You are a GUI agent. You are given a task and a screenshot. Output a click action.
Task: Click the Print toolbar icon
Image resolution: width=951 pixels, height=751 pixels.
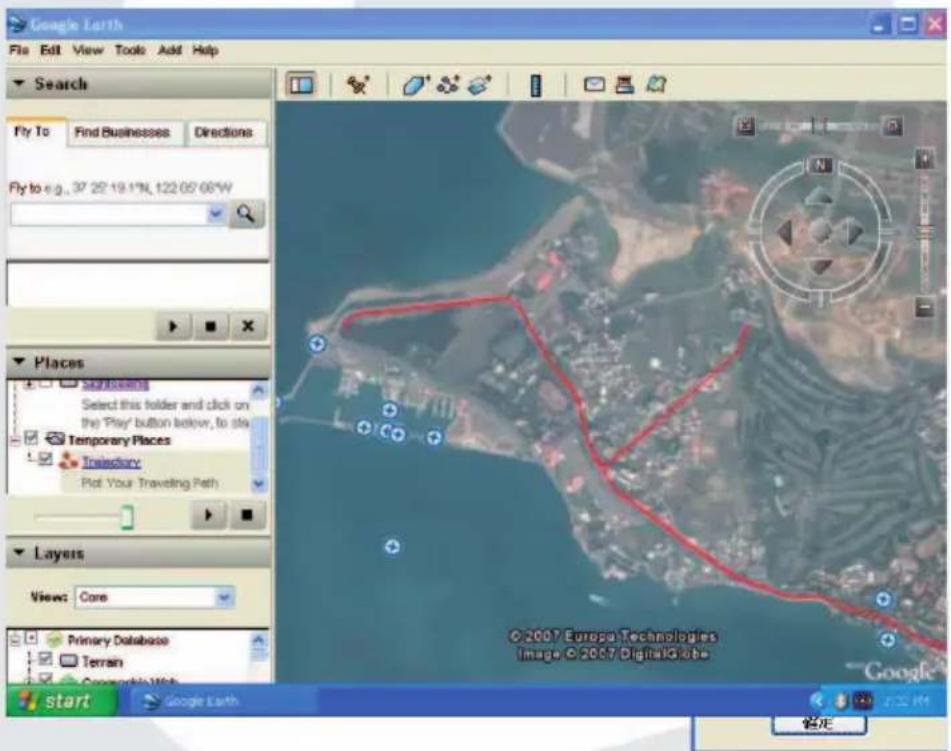(625, 84)
